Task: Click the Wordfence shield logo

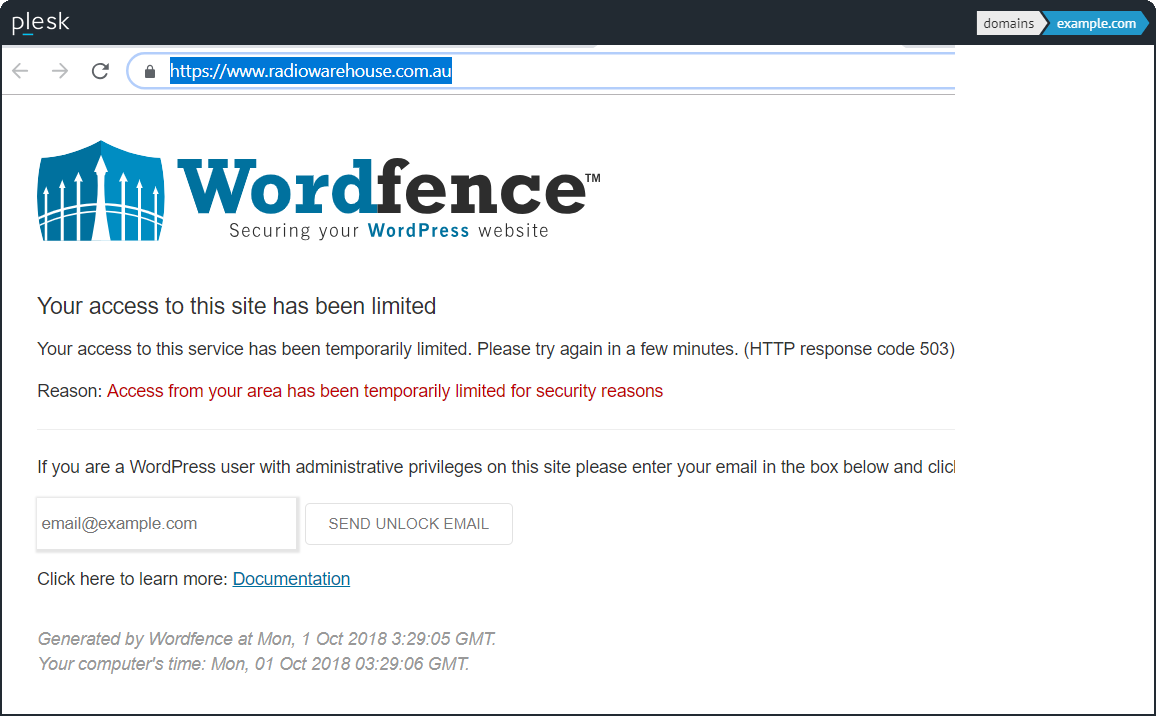Action: click(x=100, y=190)
